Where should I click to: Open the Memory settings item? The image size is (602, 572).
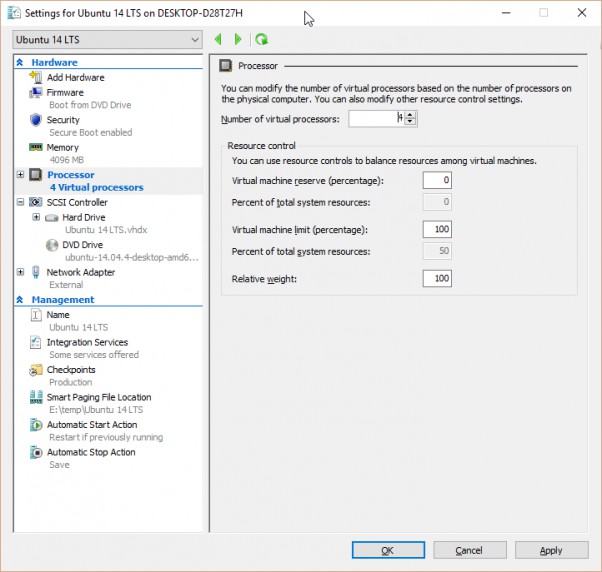(62, 147)
